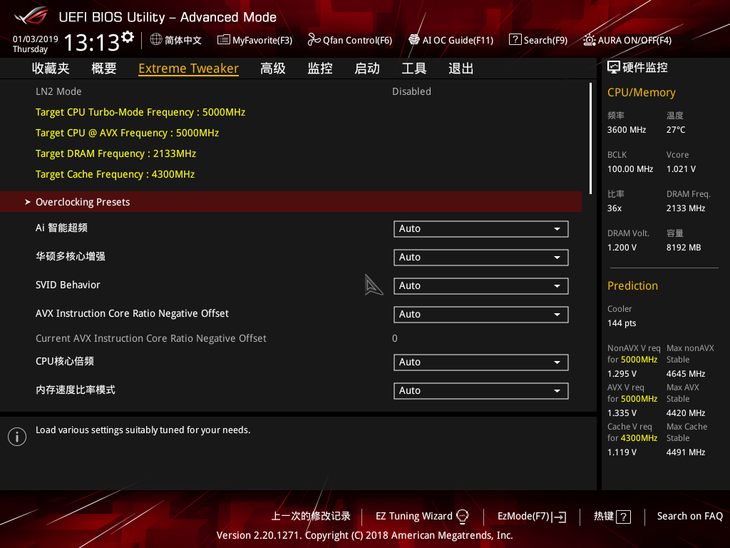Click 27°C temperature reading
730x548 pixels.
tap(676, 130)
